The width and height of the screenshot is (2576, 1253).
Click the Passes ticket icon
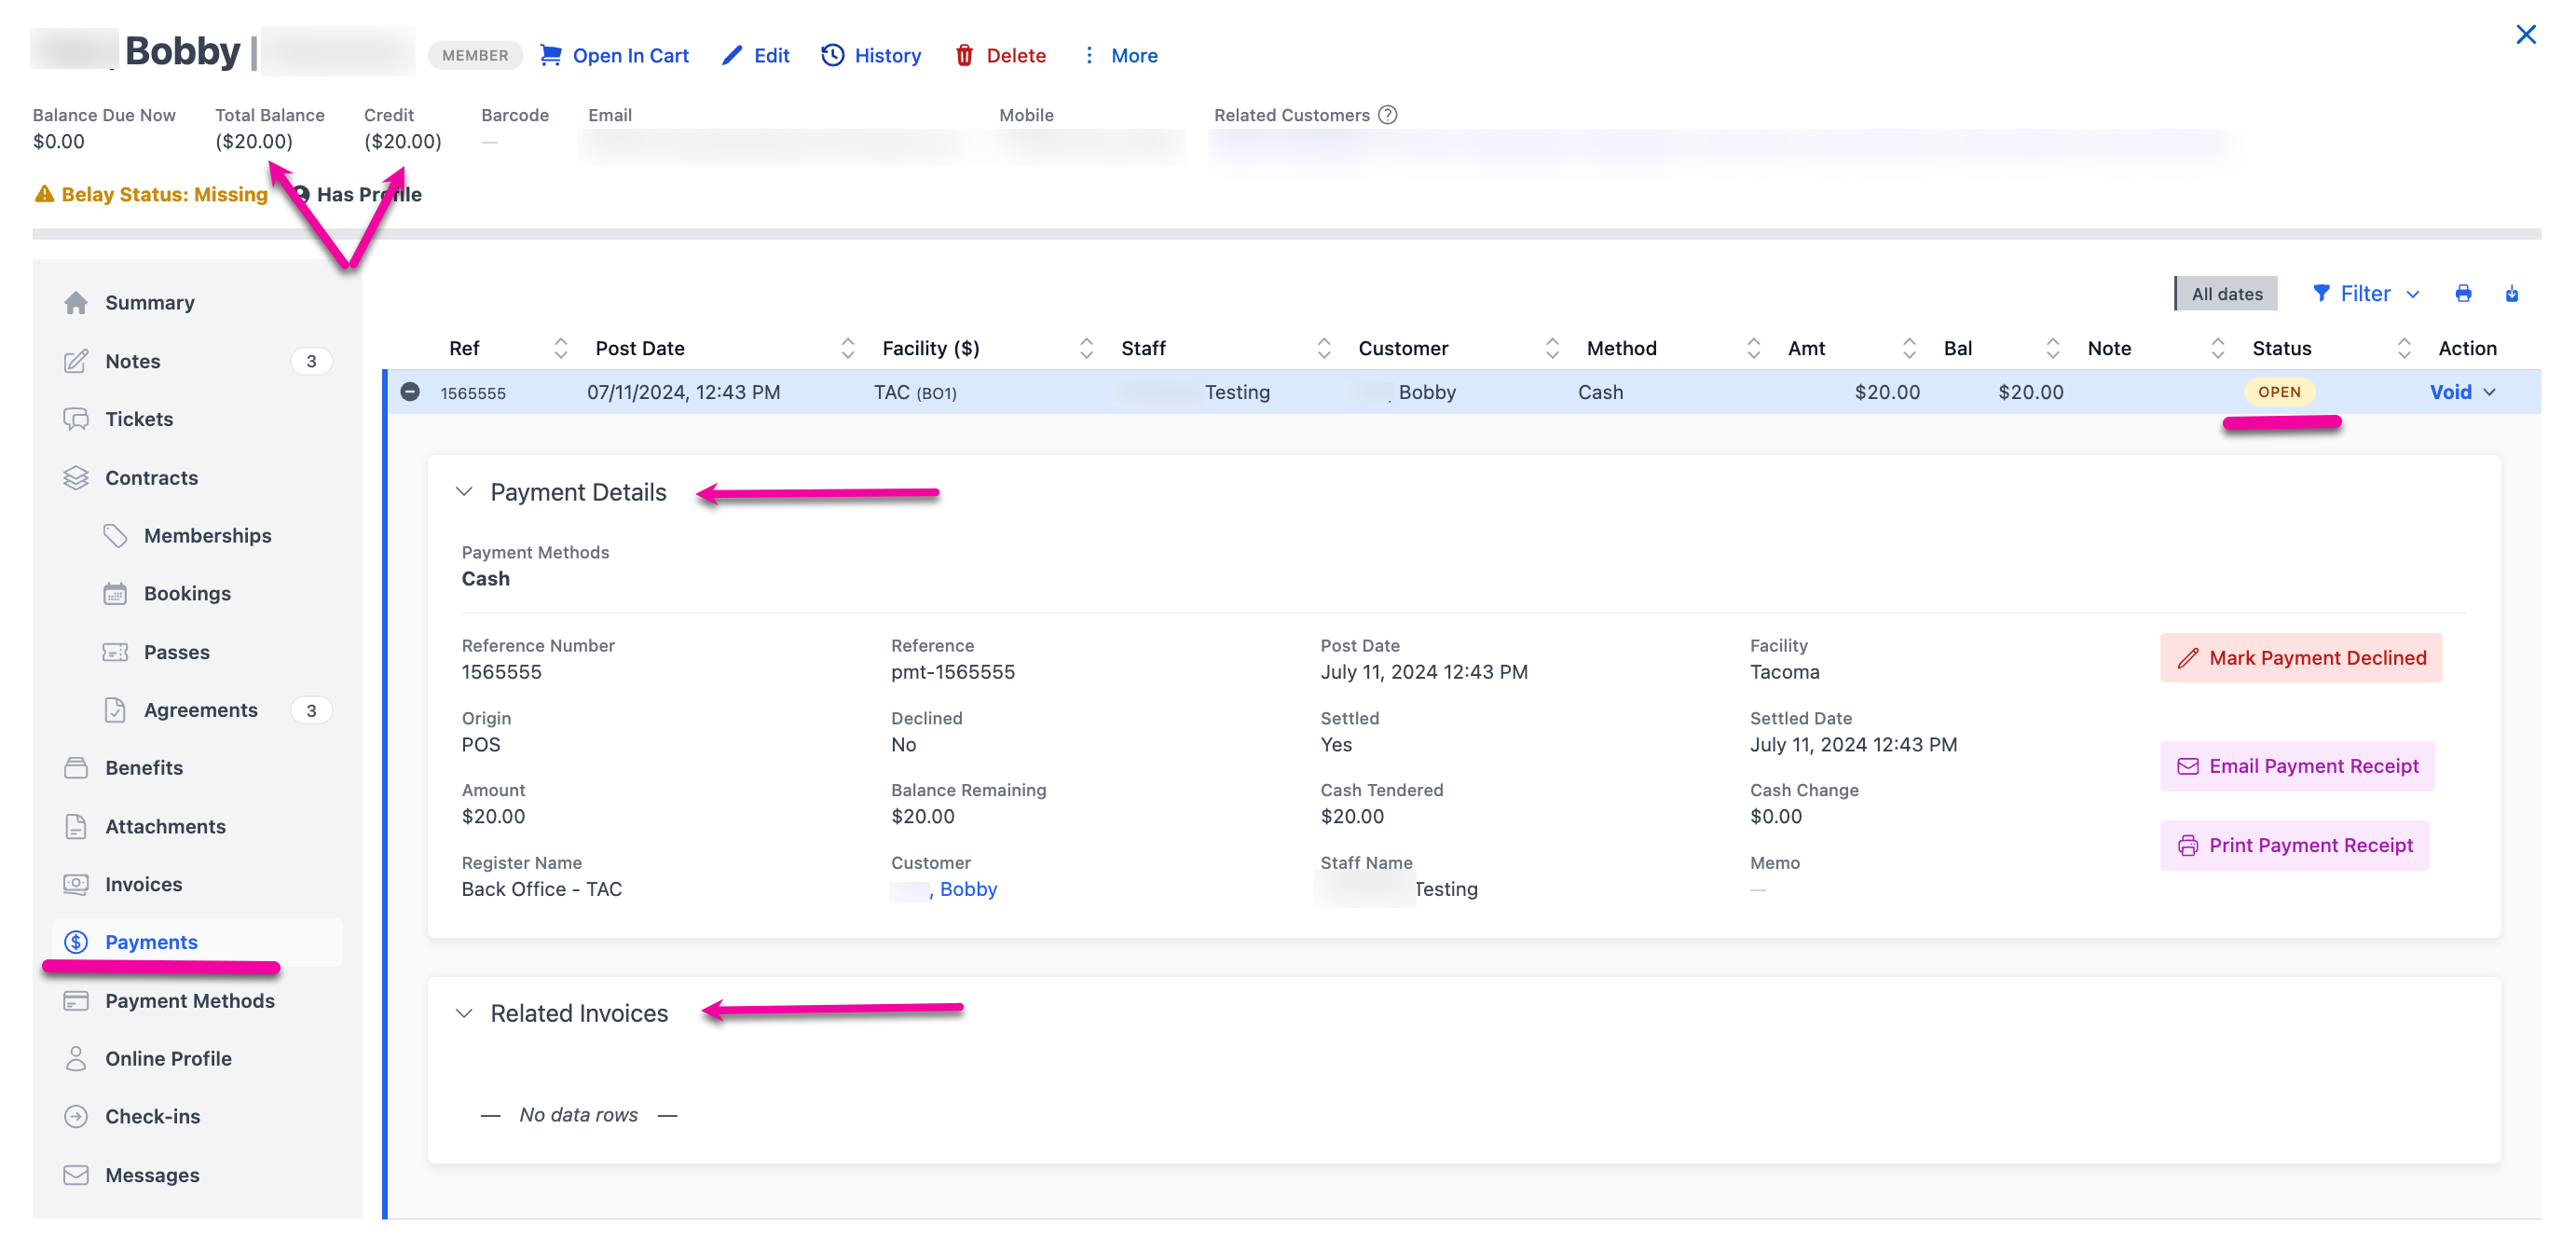pos(115,652)
